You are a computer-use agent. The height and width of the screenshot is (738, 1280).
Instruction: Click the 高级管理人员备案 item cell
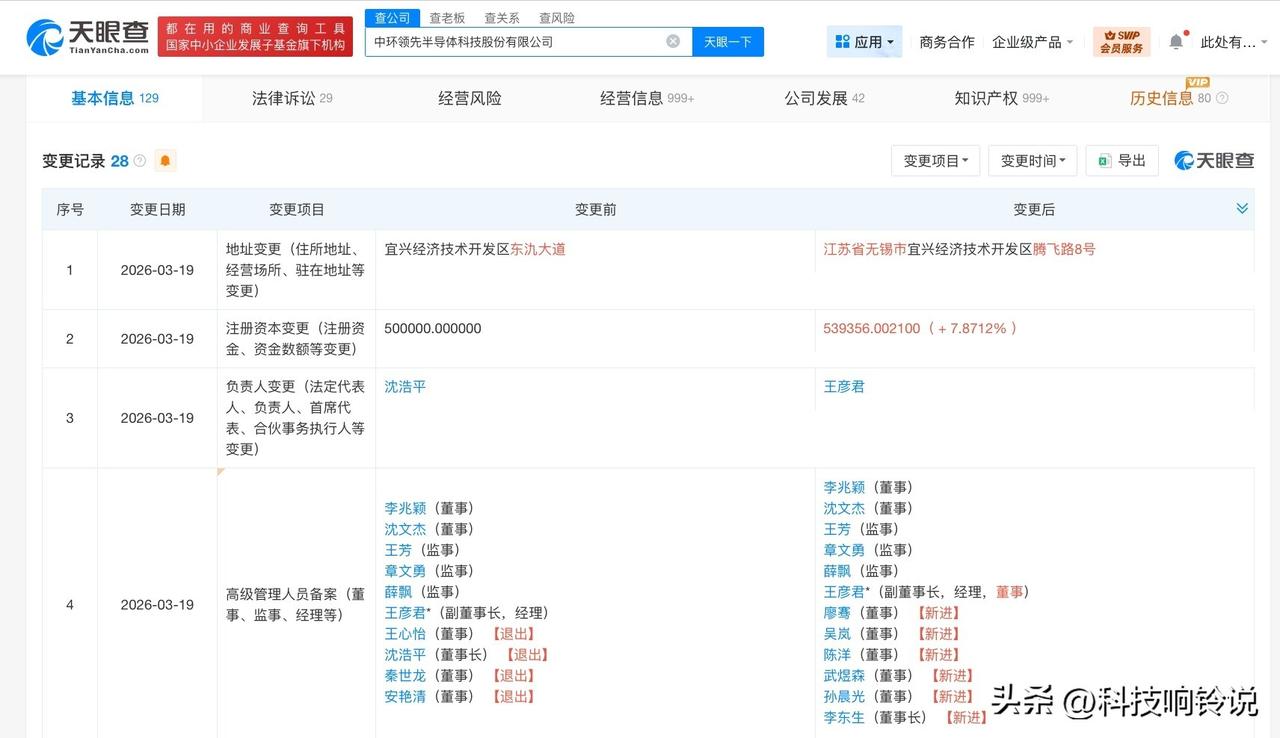[296, 605]
